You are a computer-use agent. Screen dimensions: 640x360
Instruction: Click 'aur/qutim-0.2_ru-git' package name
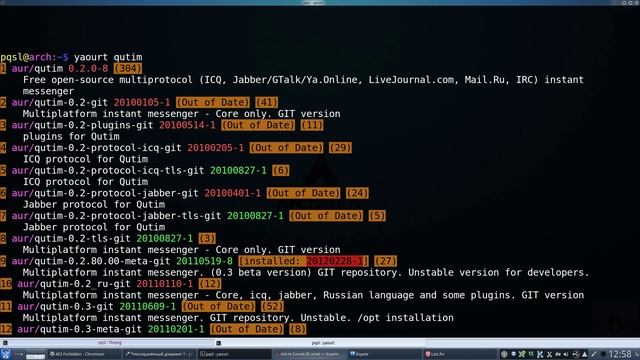[74, 284]
